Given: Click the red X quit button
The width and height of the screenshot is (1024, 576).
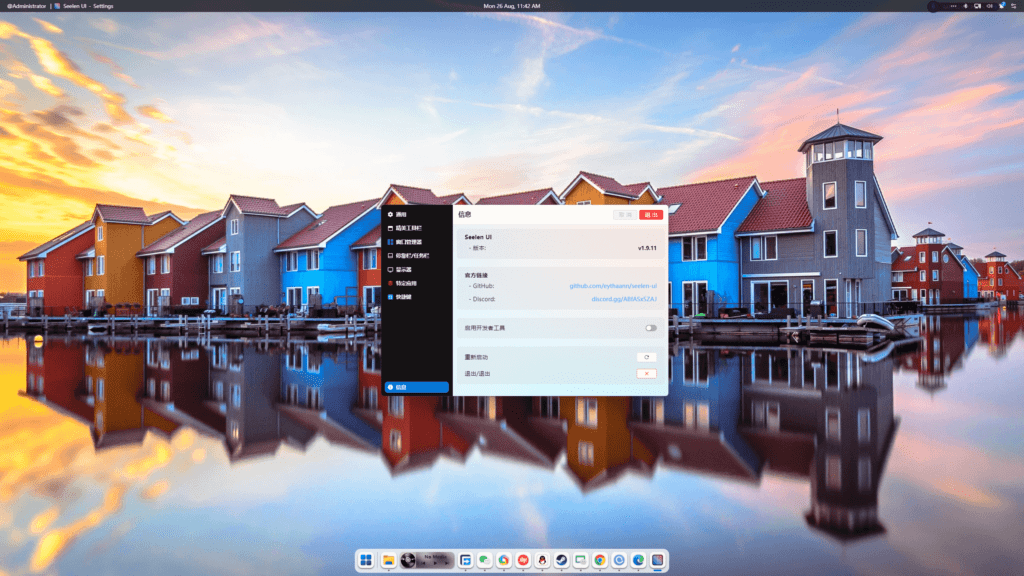Looking at the screenshot, I should click(646, 373).
